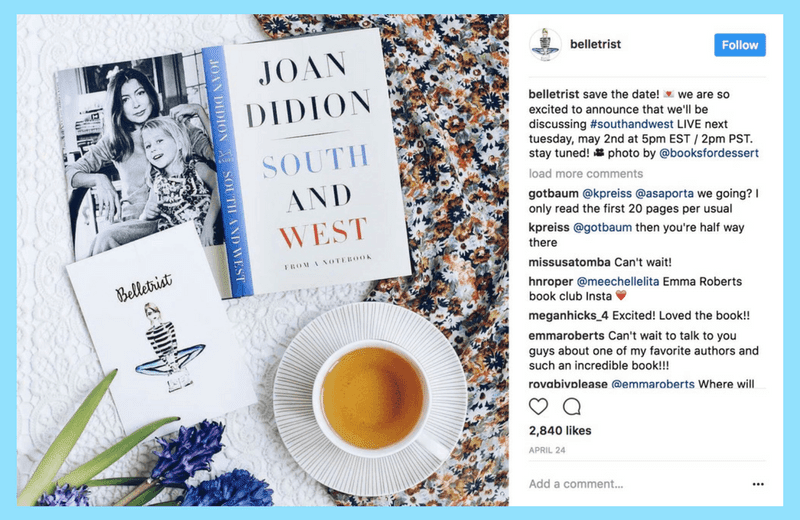Open the belletrist username in header
The width and height of the screenshot is (800, 520).
(x=595, y=44)
